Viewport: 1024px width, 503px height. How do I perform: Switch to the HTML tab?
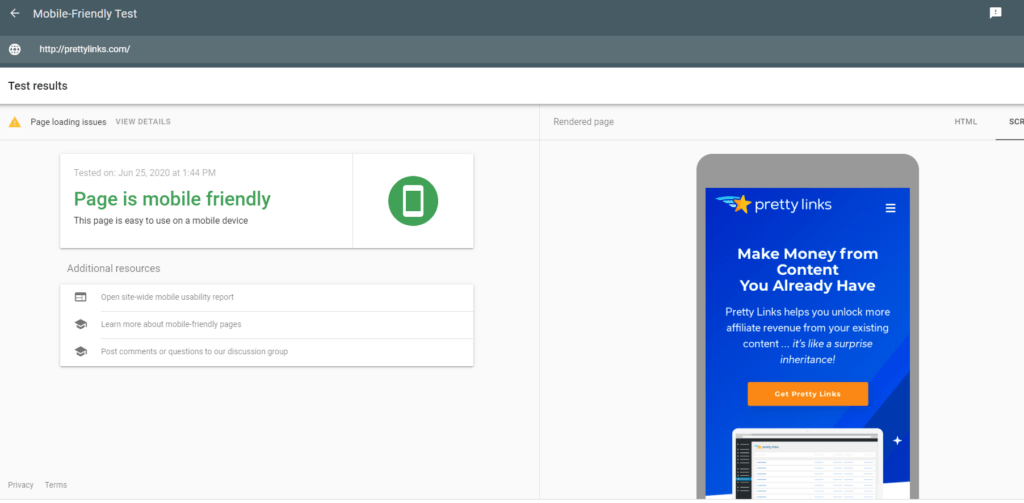[965, 122]
